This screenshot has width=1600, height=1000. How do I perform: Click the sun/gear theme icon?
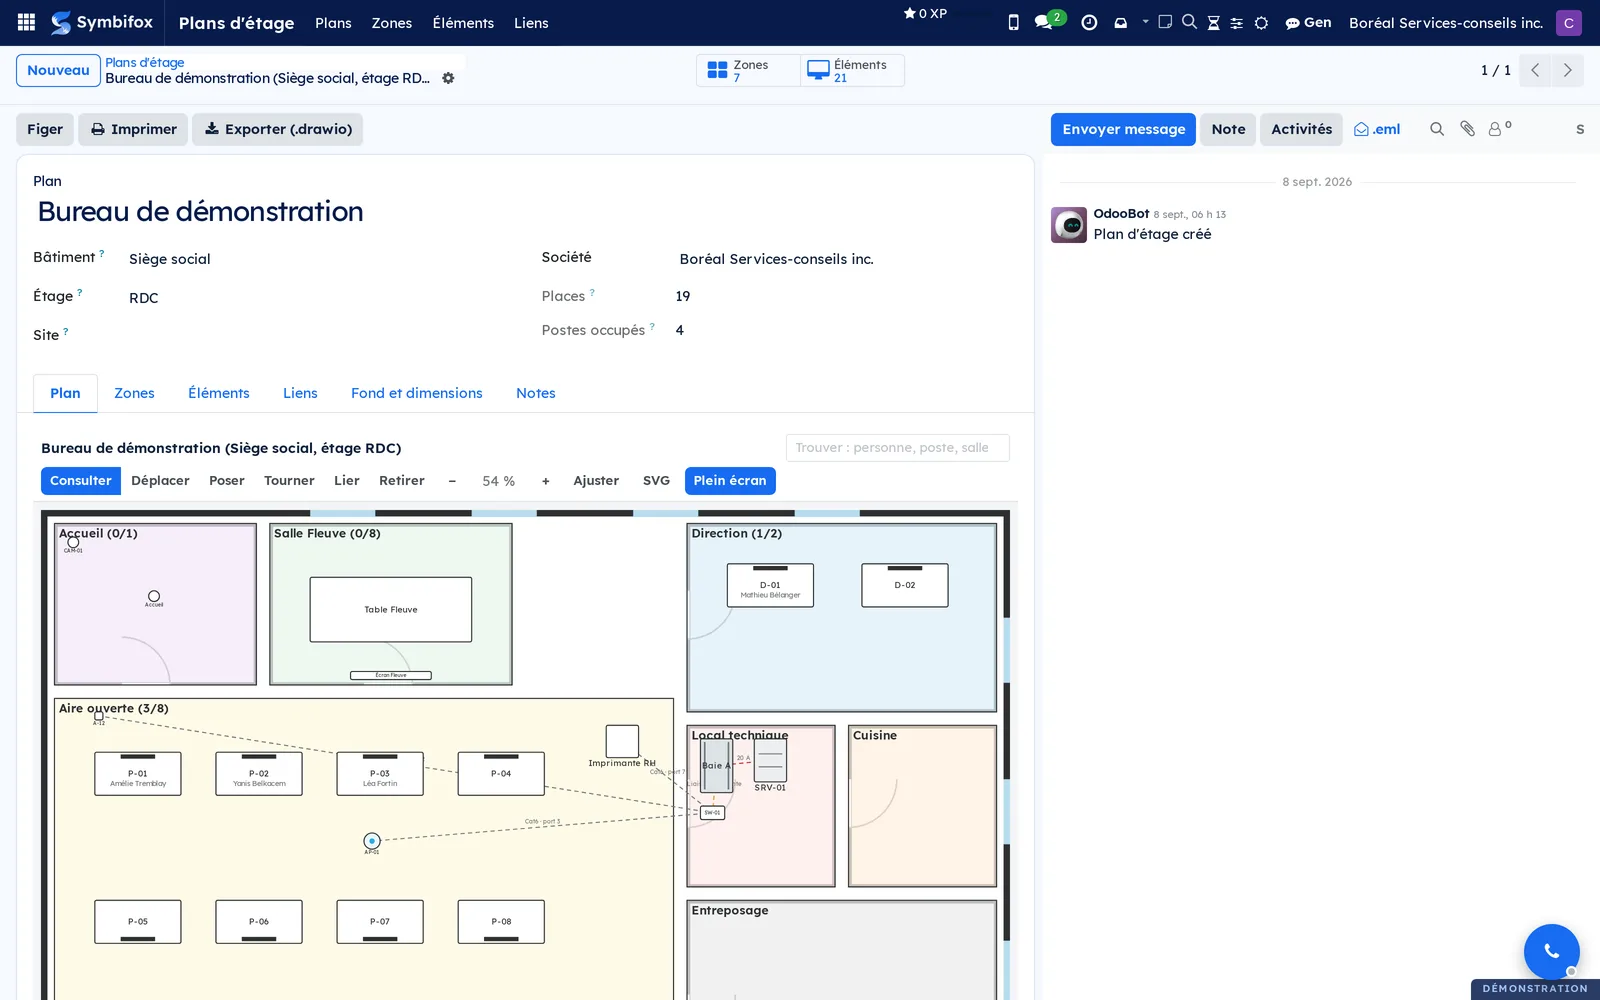point(1261,22)
